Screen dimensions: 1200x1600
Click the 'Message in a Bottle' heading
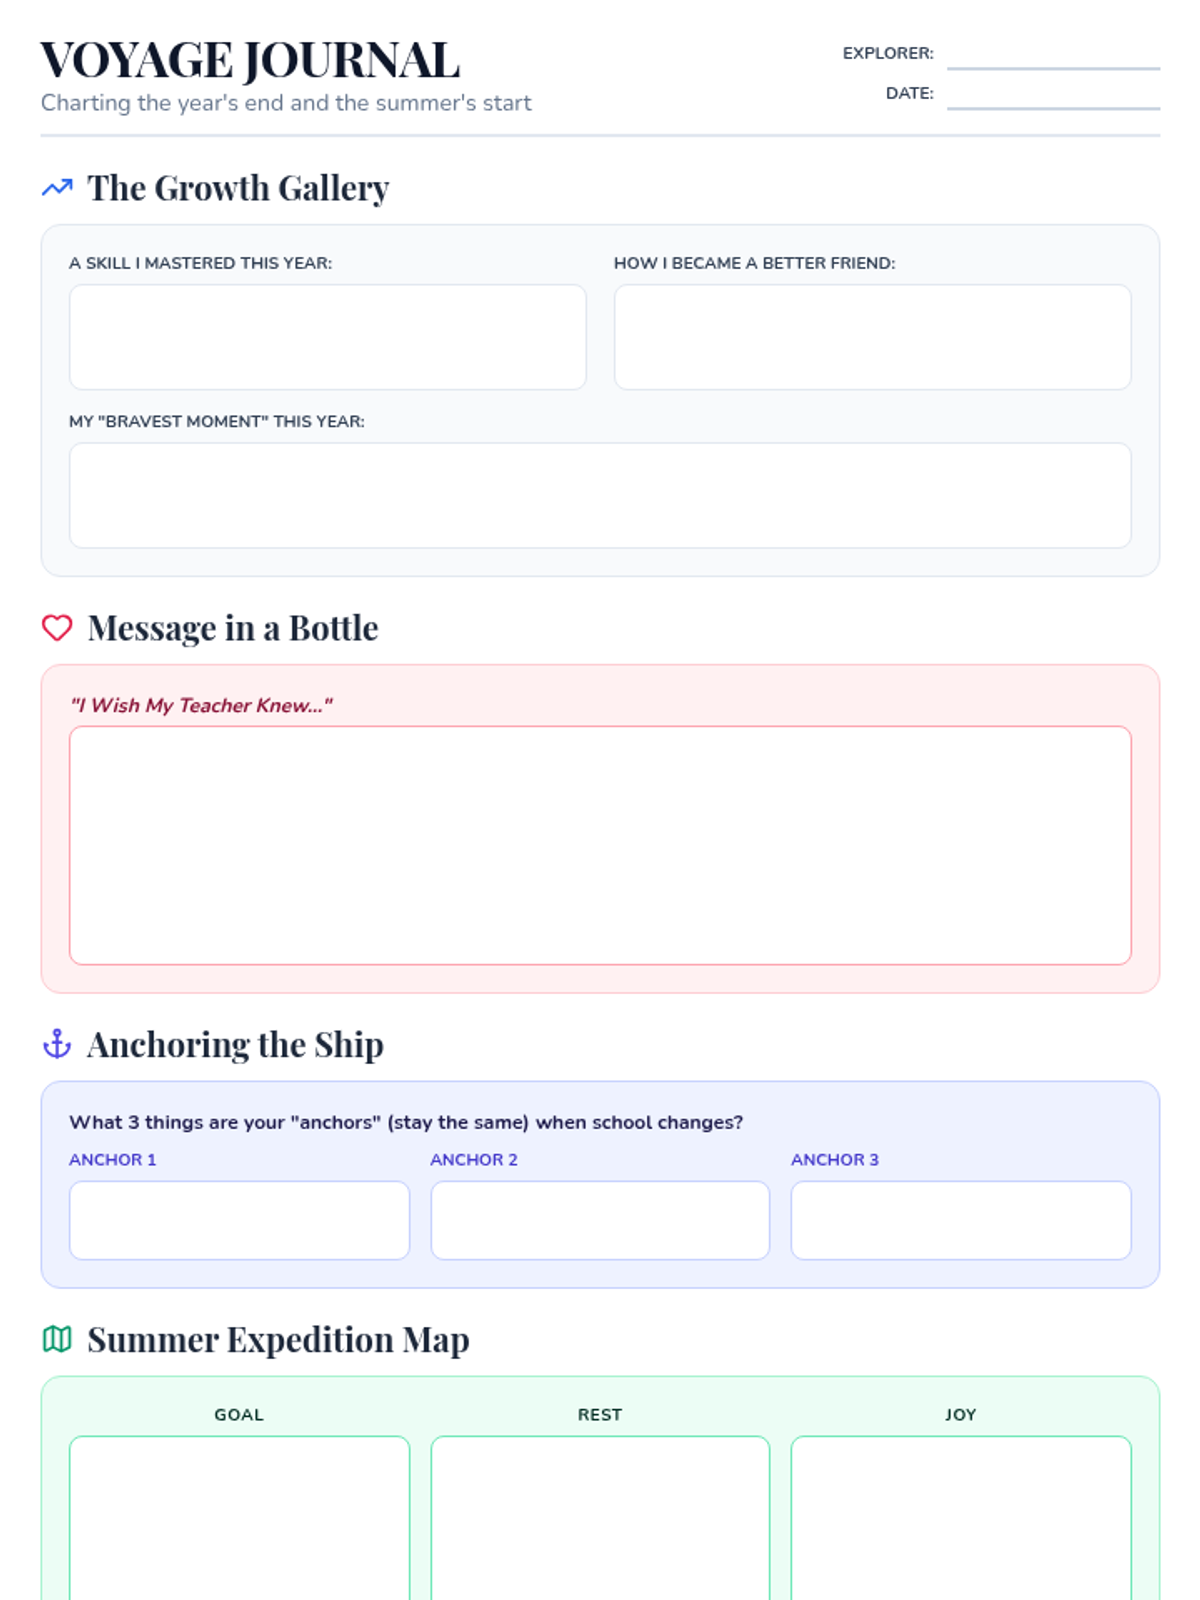pos(233,628)
